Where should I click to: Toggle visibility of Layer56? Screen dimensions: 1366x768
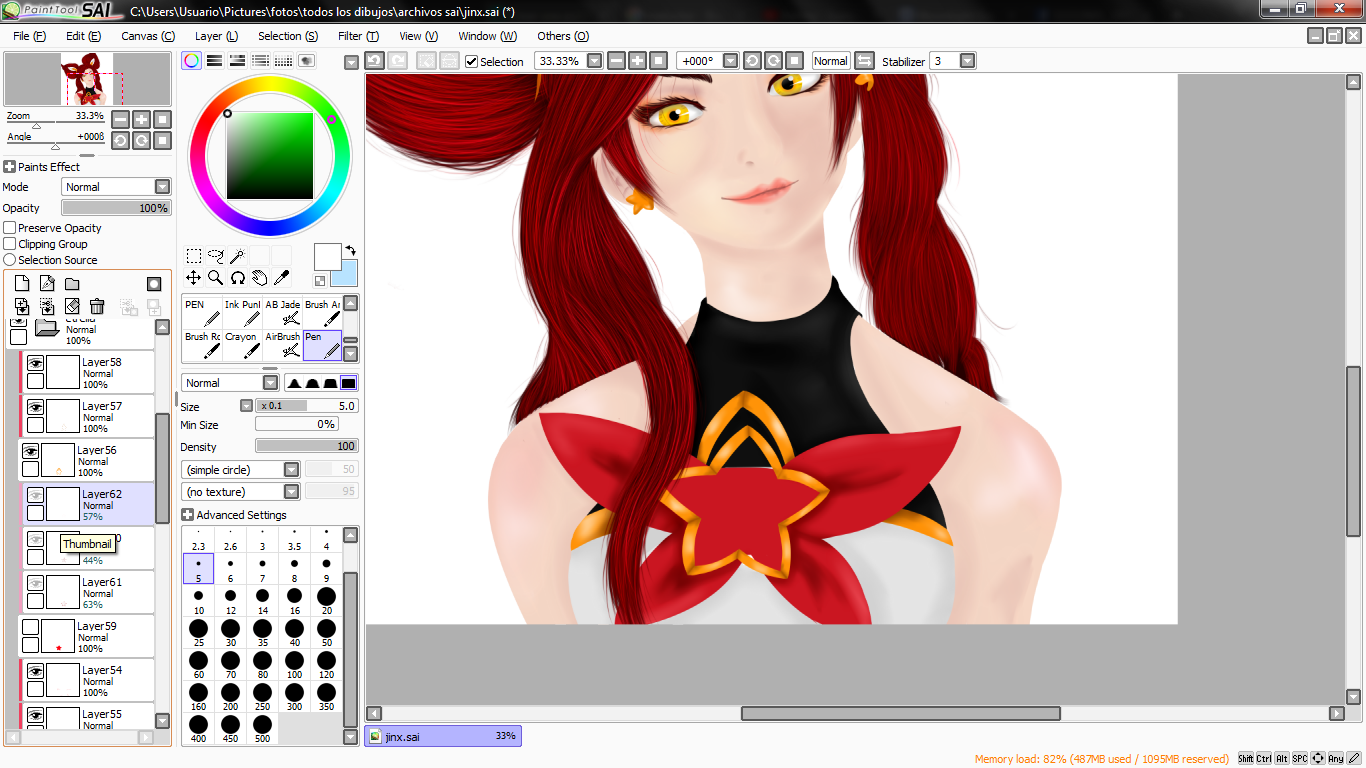point(30,451)
